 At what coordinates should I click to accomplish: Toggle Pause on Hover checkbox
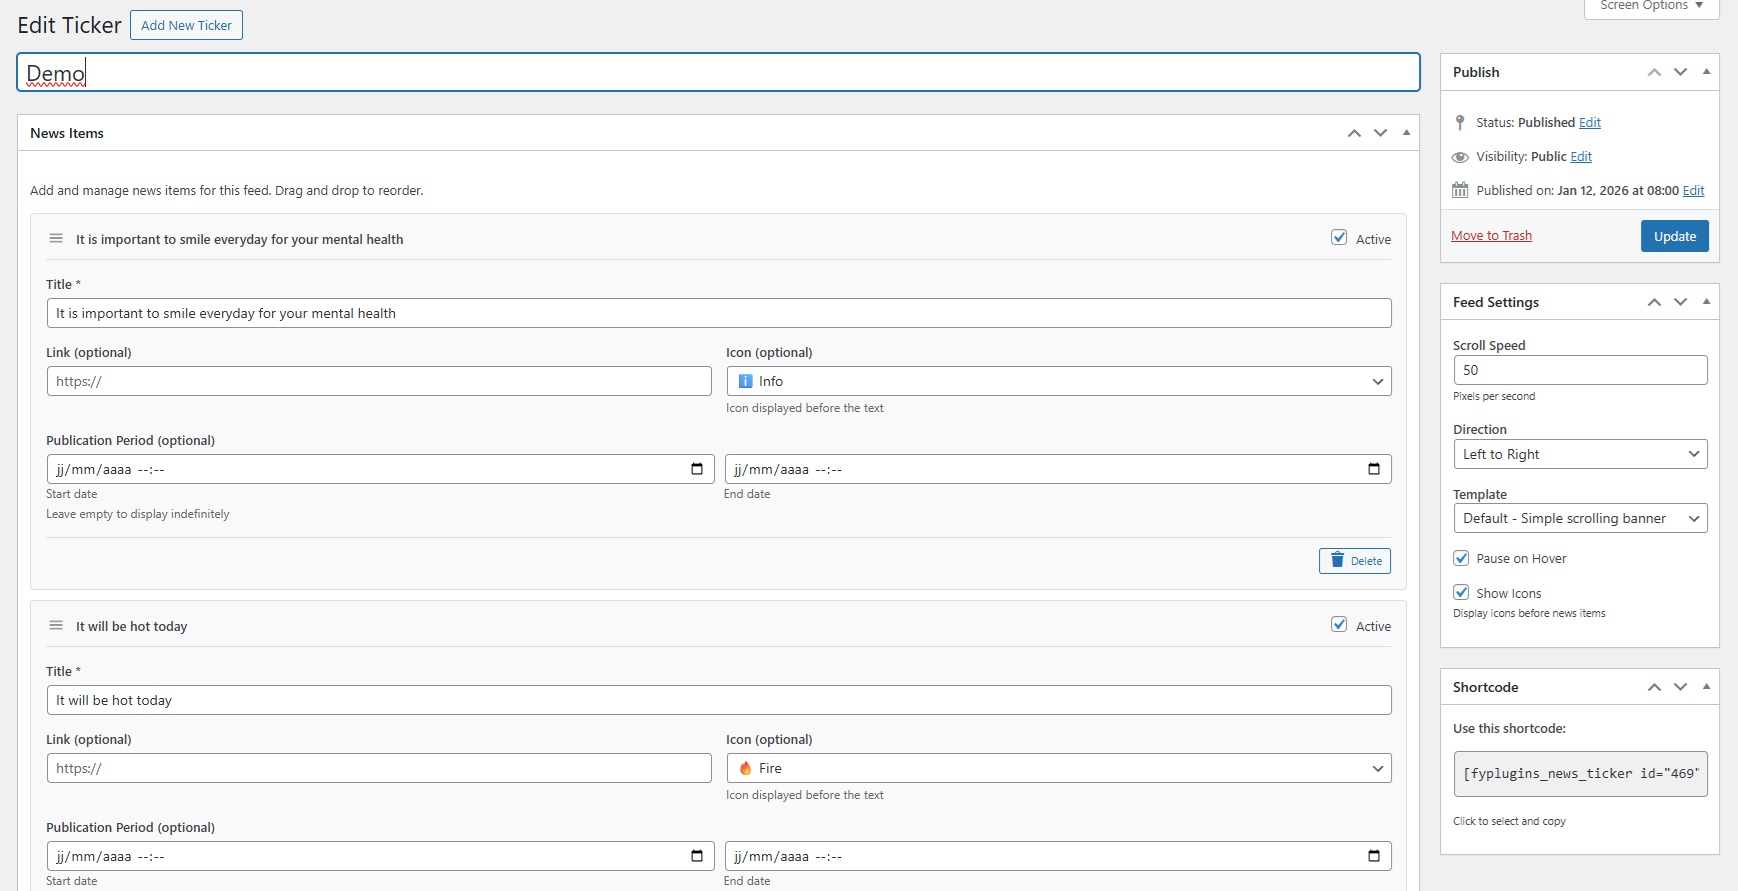click(x=1461, y=558)
